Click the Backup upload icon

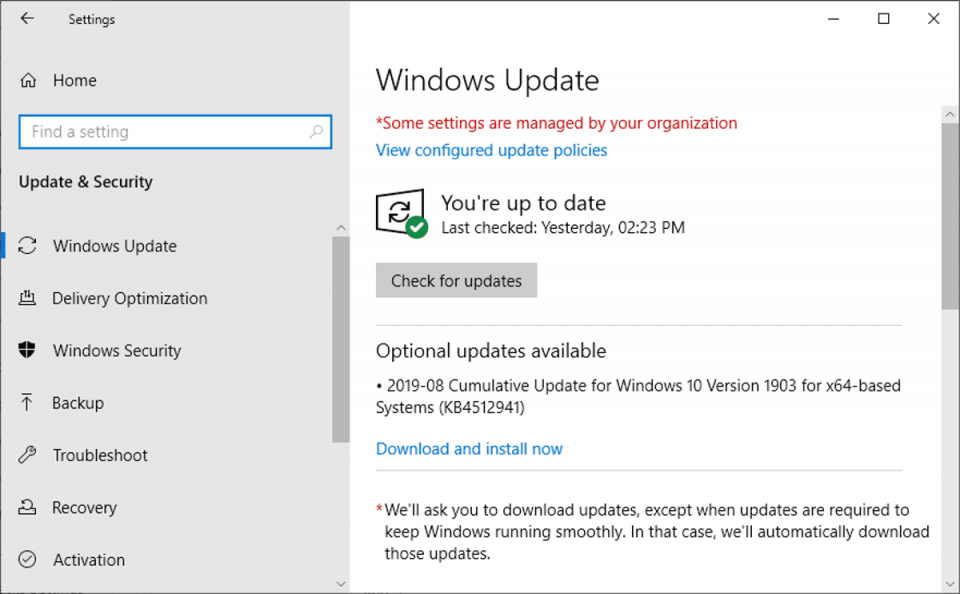pyautogui.click(x=27, y=402)
